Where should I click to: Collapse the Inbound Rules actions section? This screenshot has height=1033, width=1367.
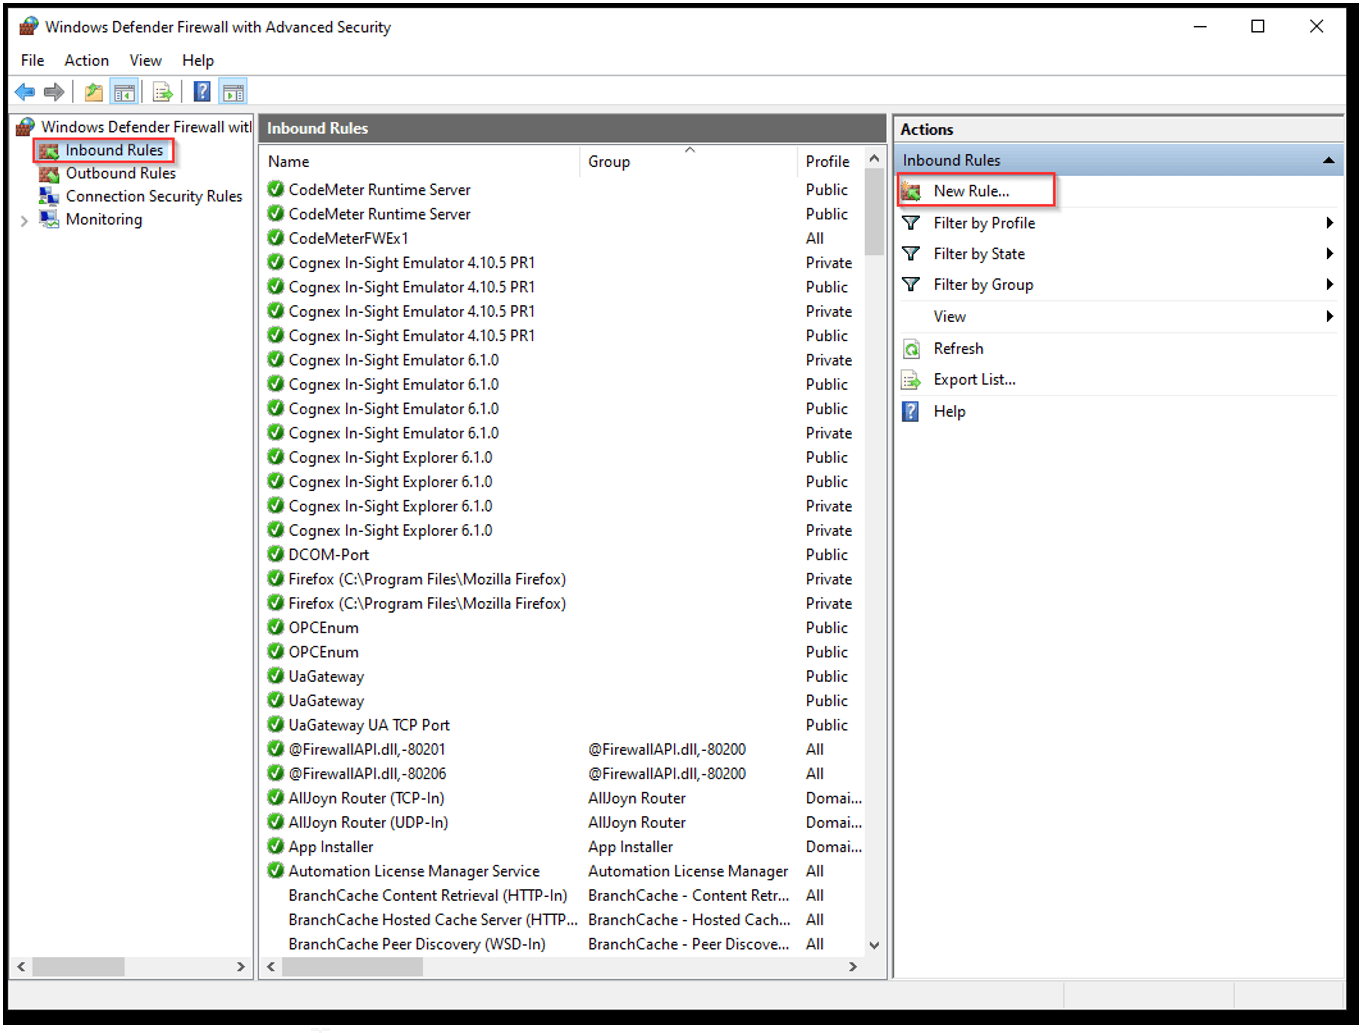click(x=1328, y=160)
